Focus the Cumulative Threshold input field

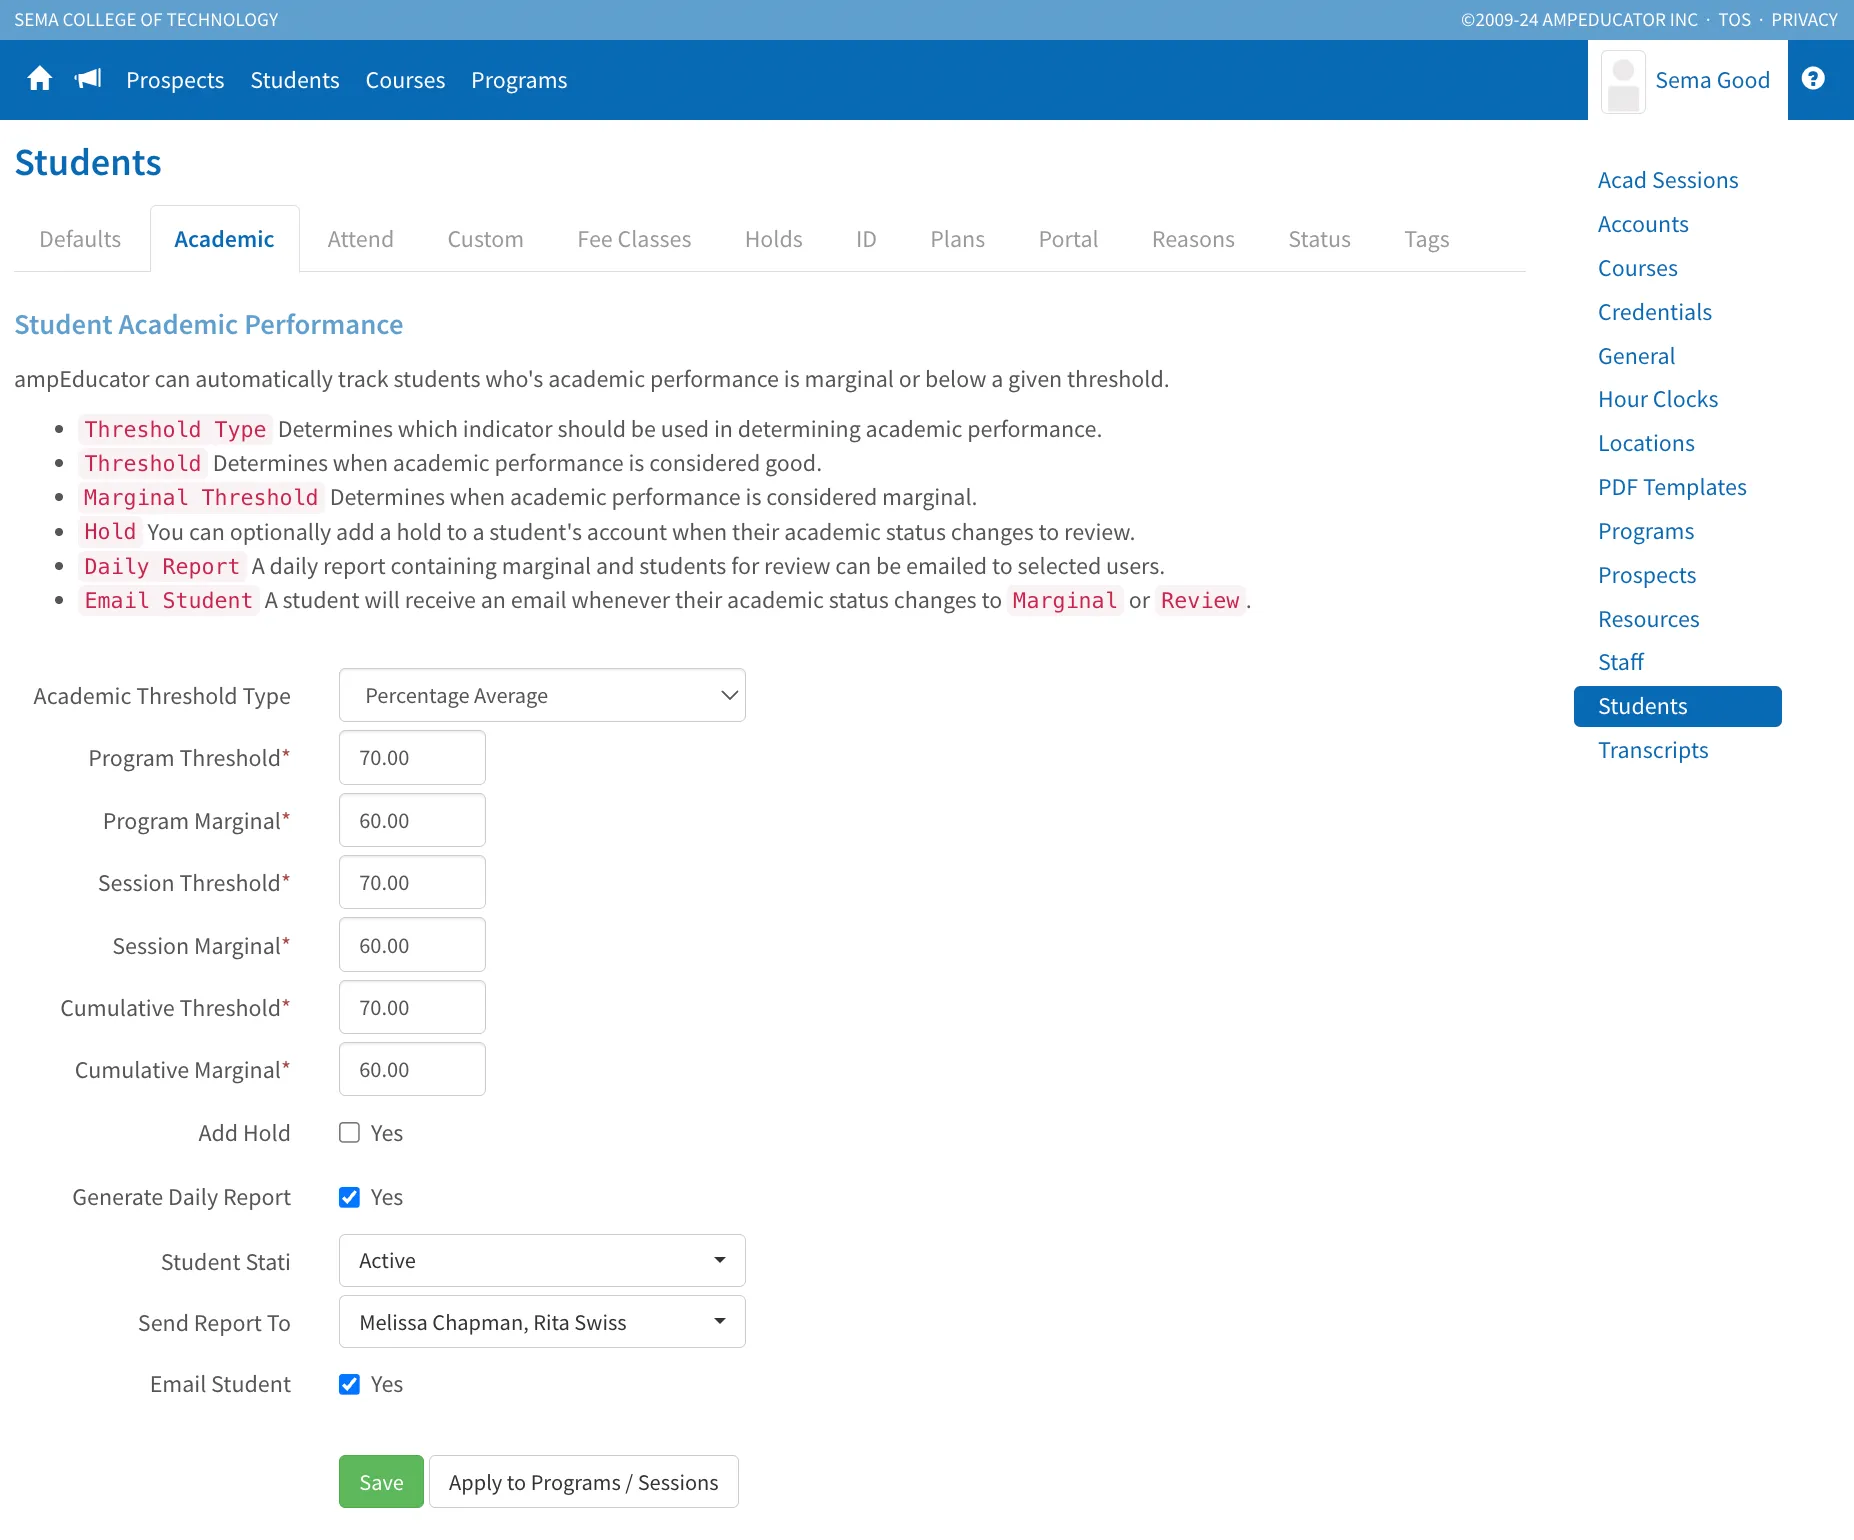[412, 1007]
